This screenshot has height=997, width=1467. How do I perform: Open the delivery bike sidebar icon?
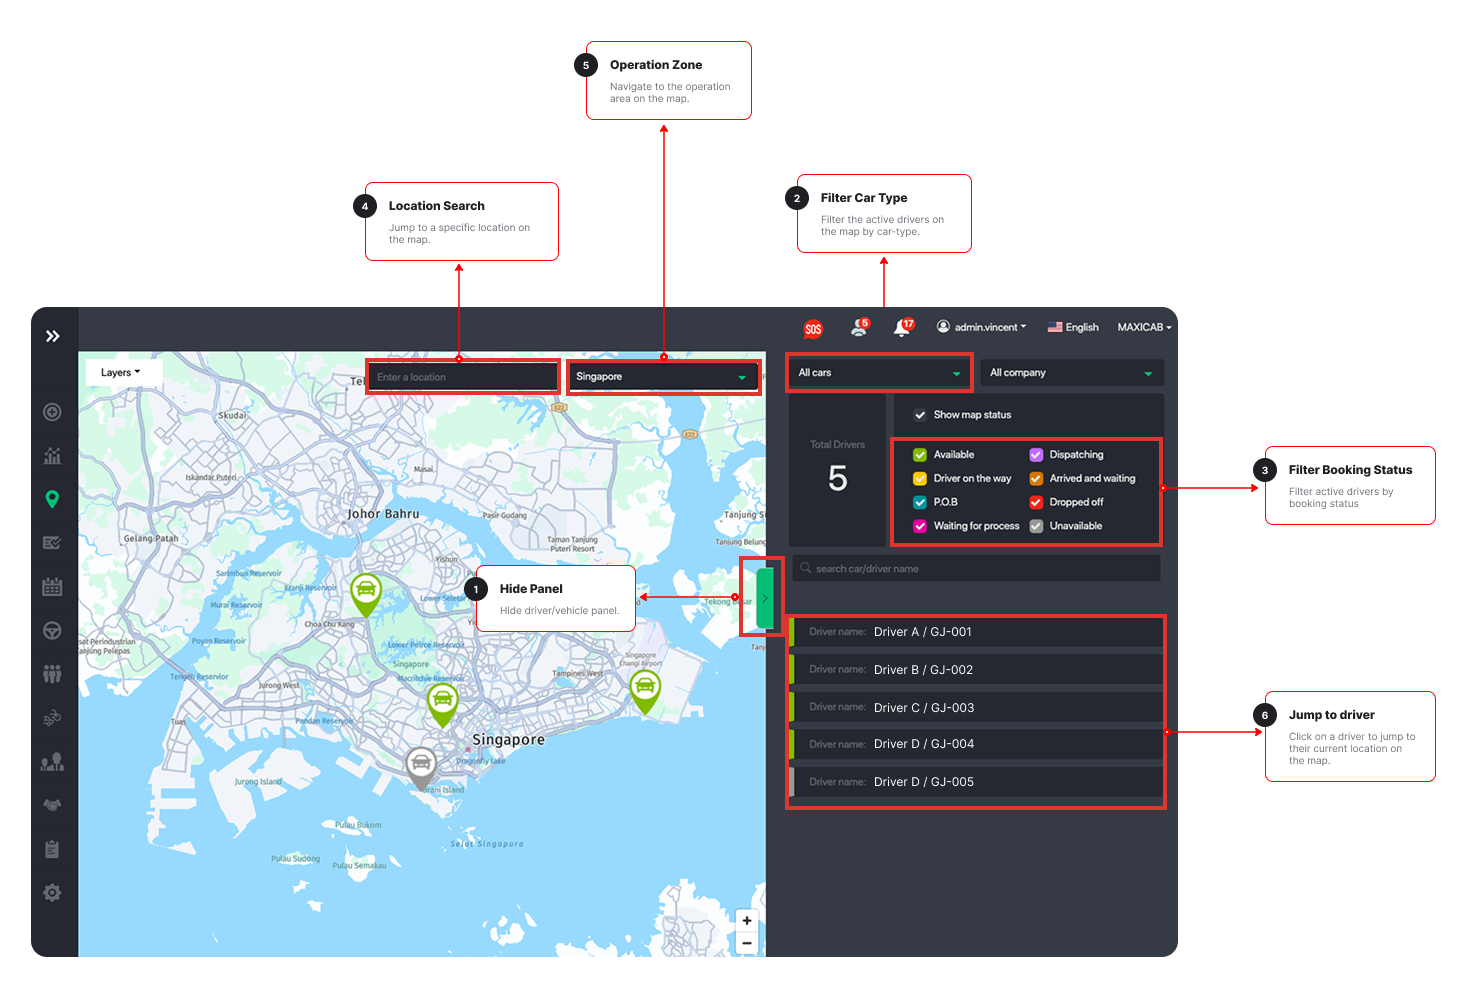(53, 717)
